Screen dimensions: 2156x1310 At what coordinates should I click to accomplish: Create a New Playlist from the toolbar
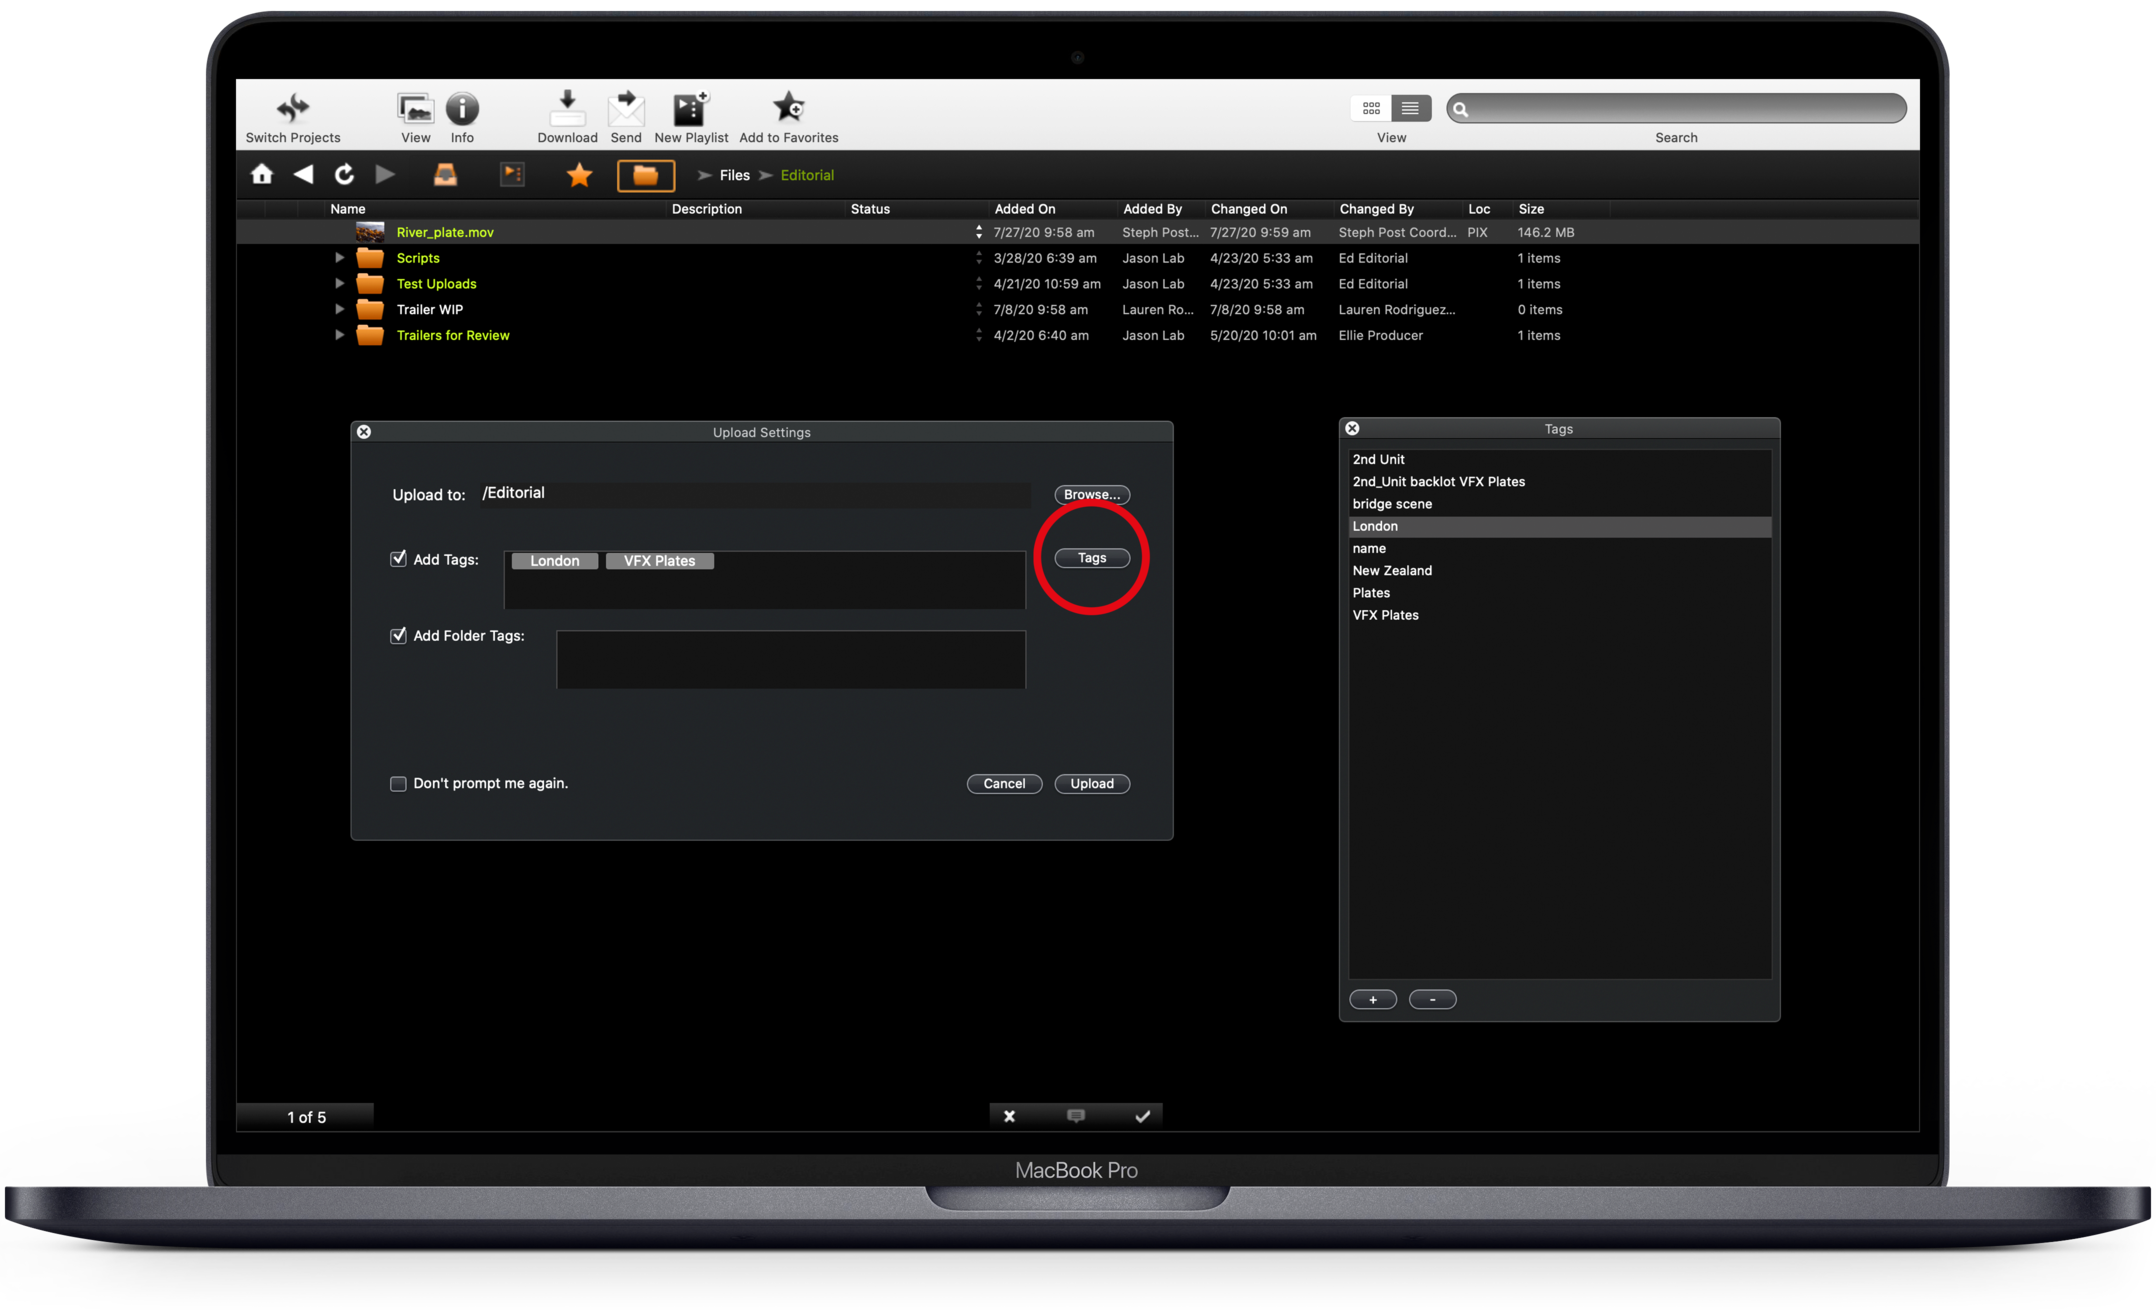pos(690,108)
